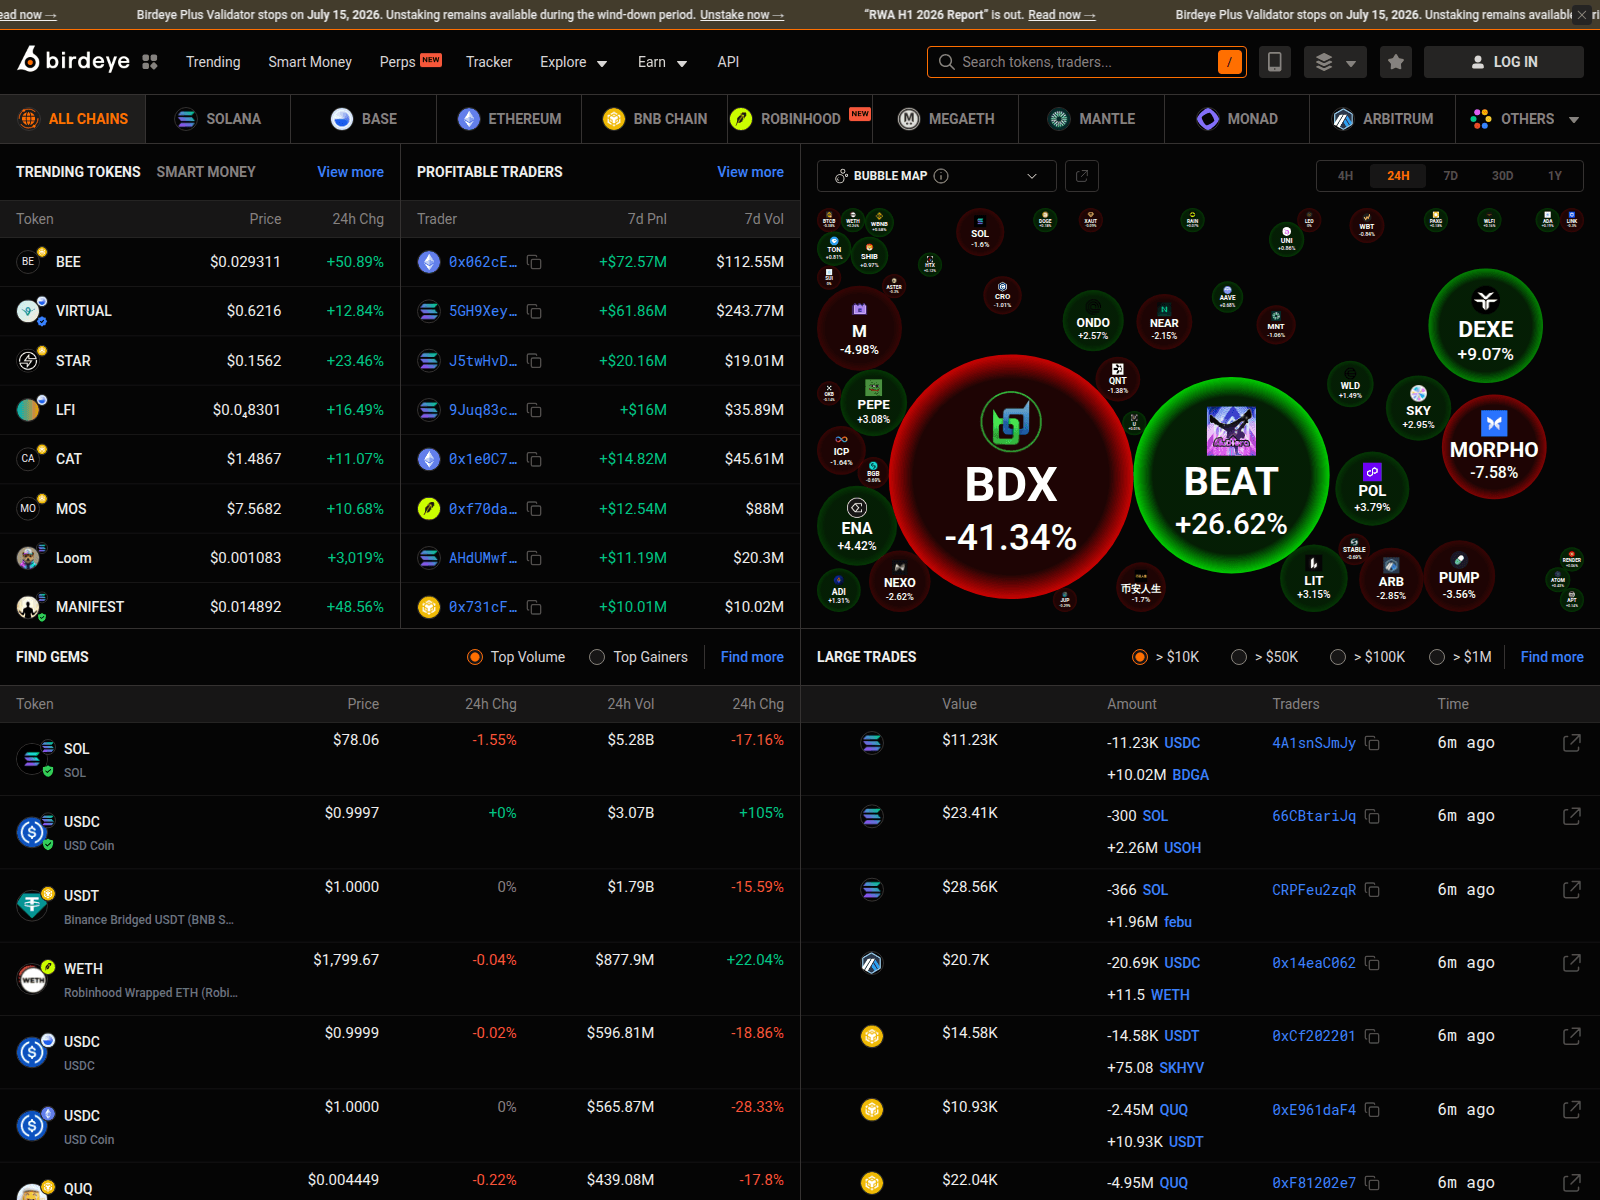The height and width of the screenshot is (1200, 1600).
Task: Copy trader address AHdUMwf…
Action: tap(534, 558)
